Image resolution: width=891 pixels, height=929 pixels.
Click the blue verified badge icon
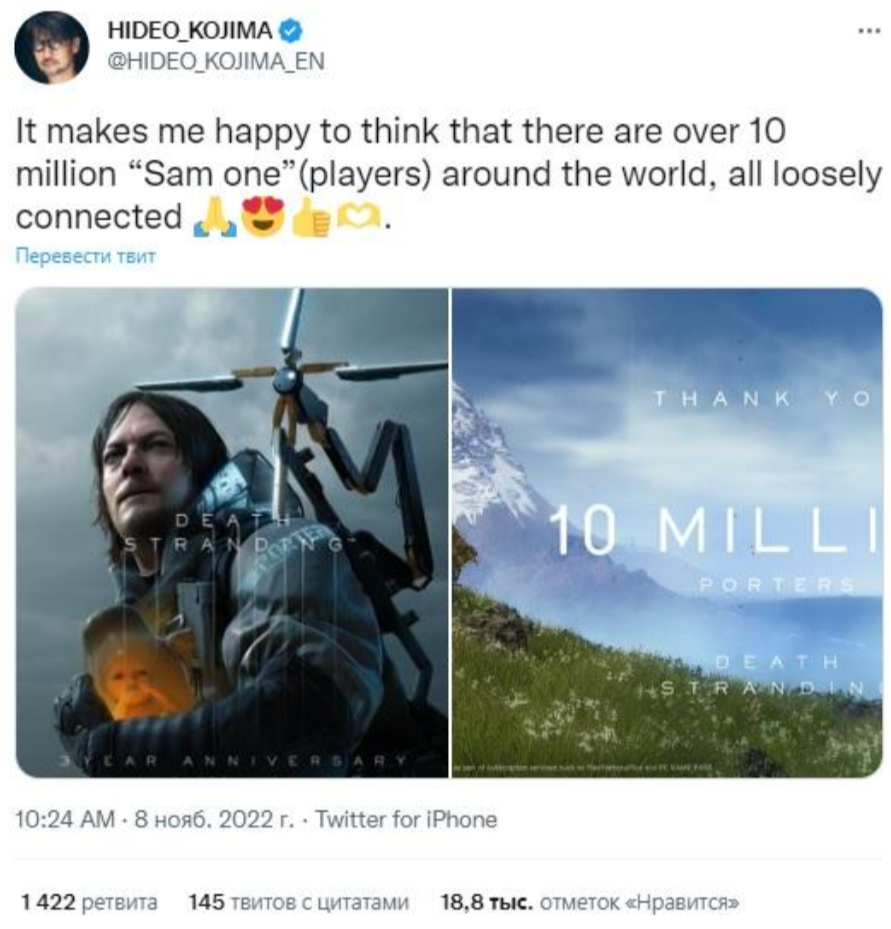click(290, 31)
